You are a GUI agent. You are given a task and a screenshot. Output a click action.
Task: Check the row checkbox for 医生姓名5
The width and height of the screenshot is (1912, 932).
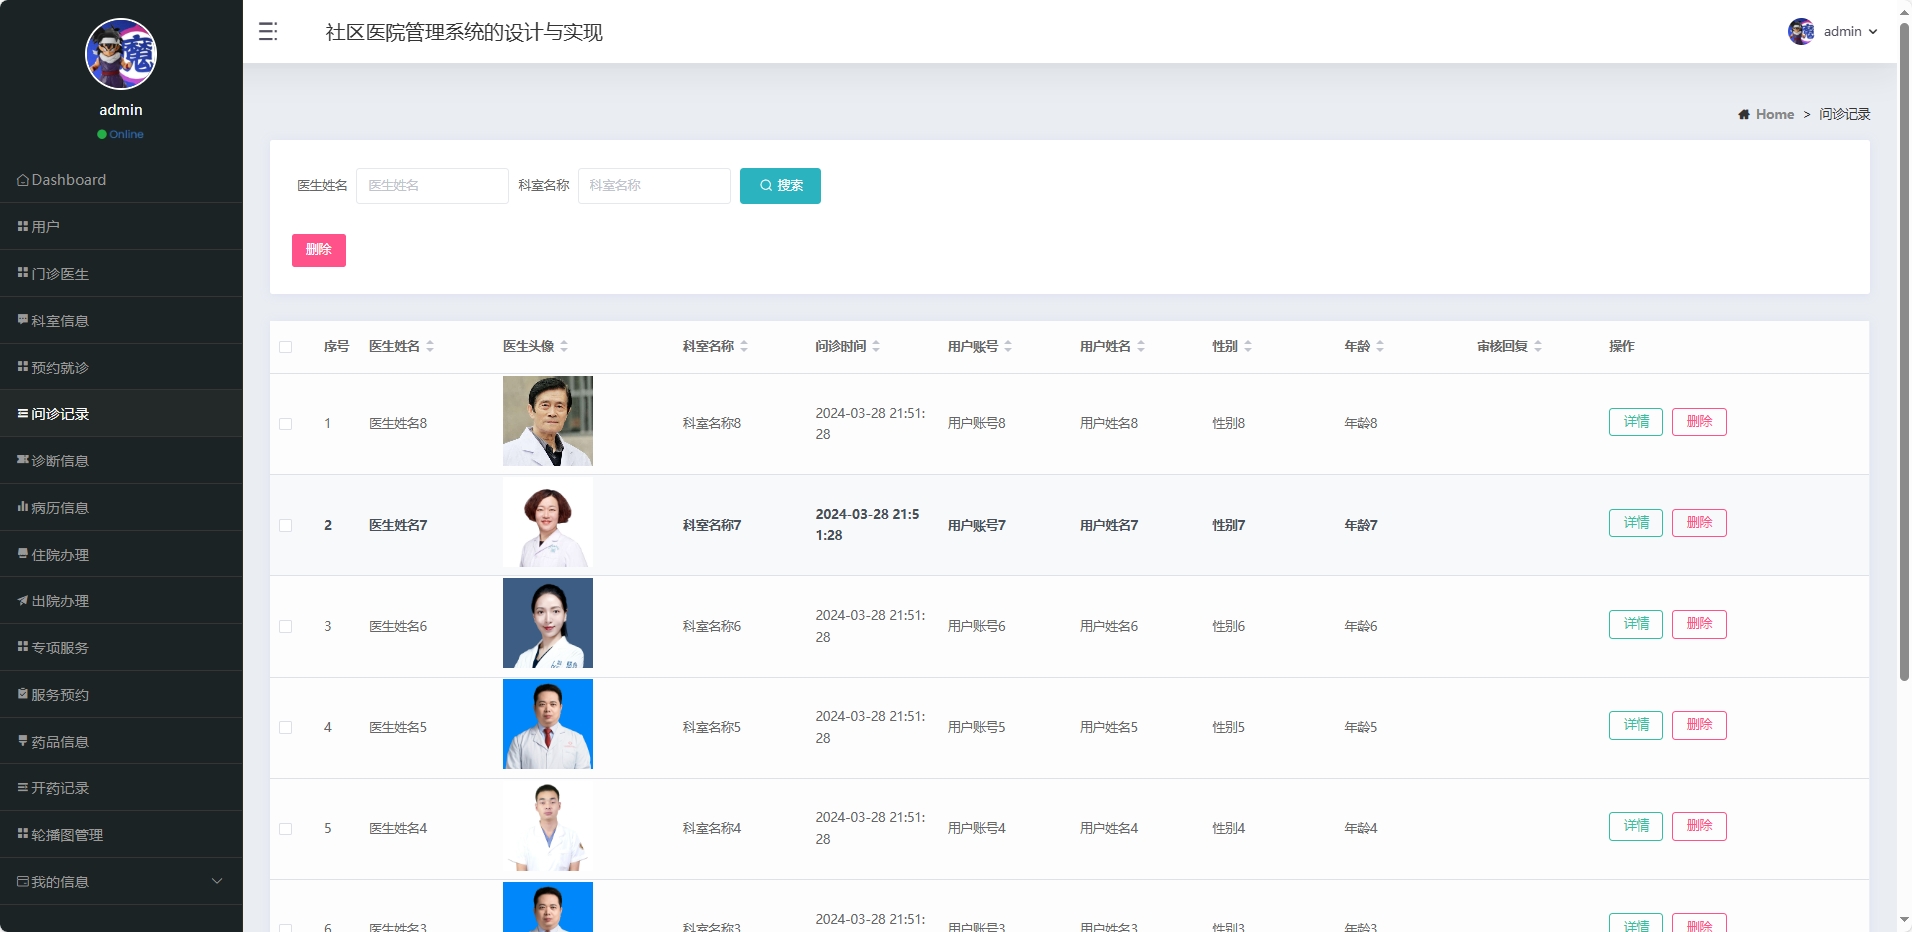286,728
